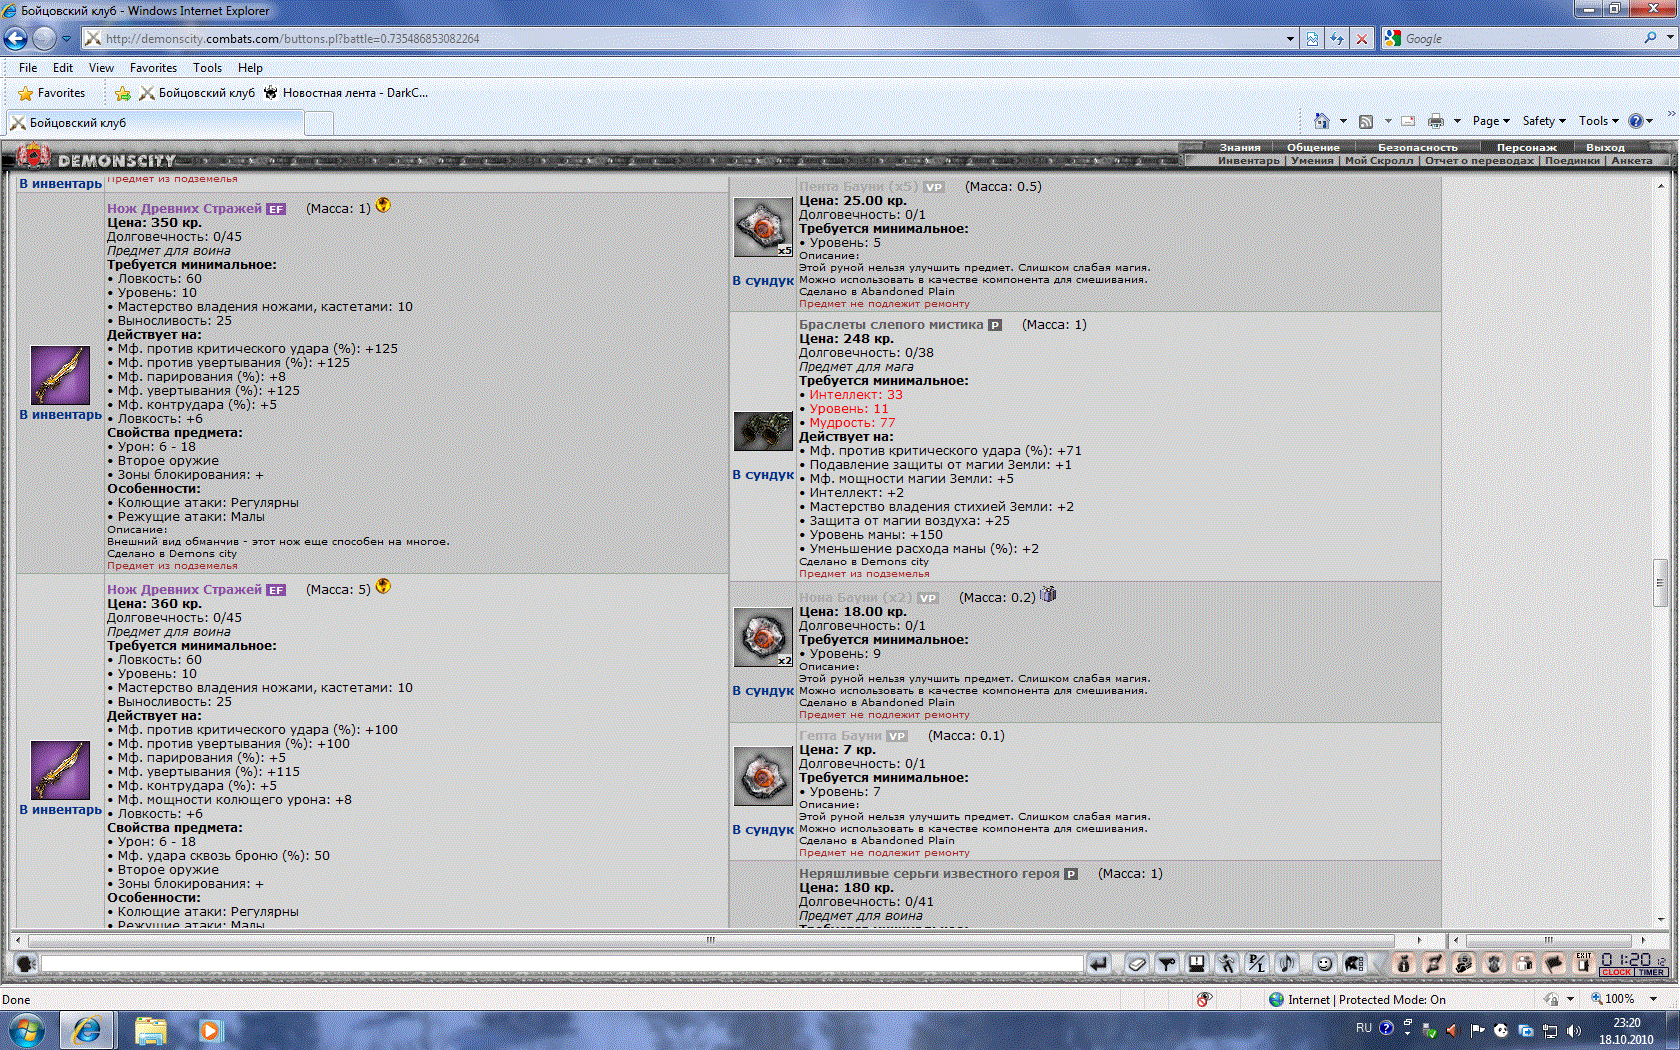
Task: Click thumbnail of the 350 кр. knife
Action: click(60, 375)
